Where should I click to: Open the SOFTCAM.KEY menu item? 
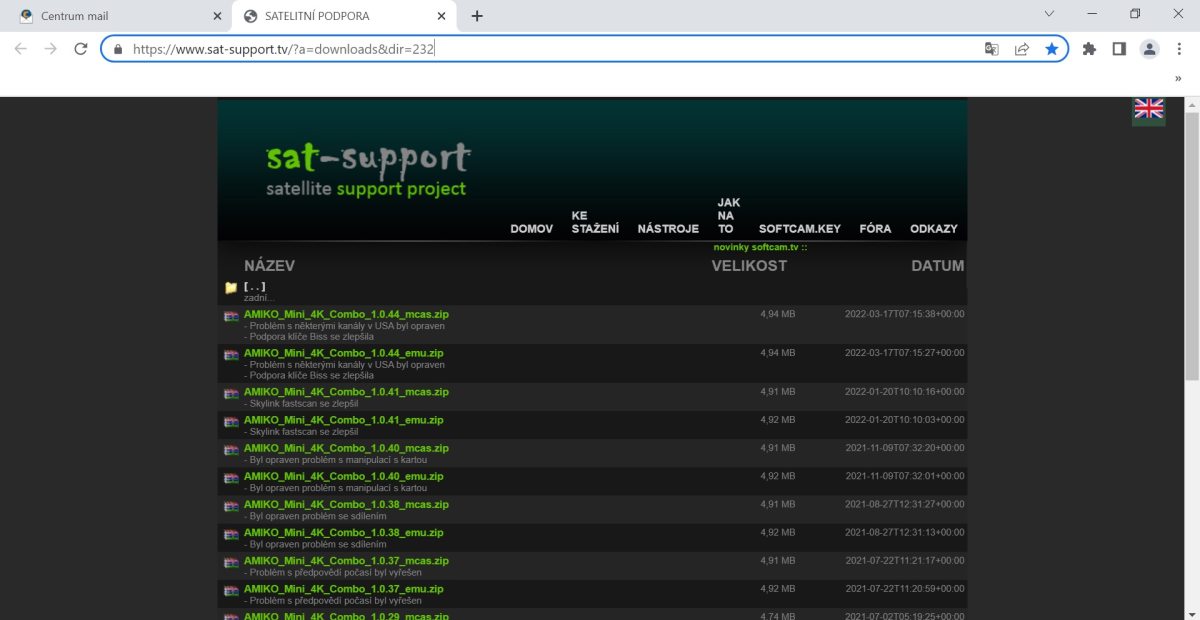800,229
